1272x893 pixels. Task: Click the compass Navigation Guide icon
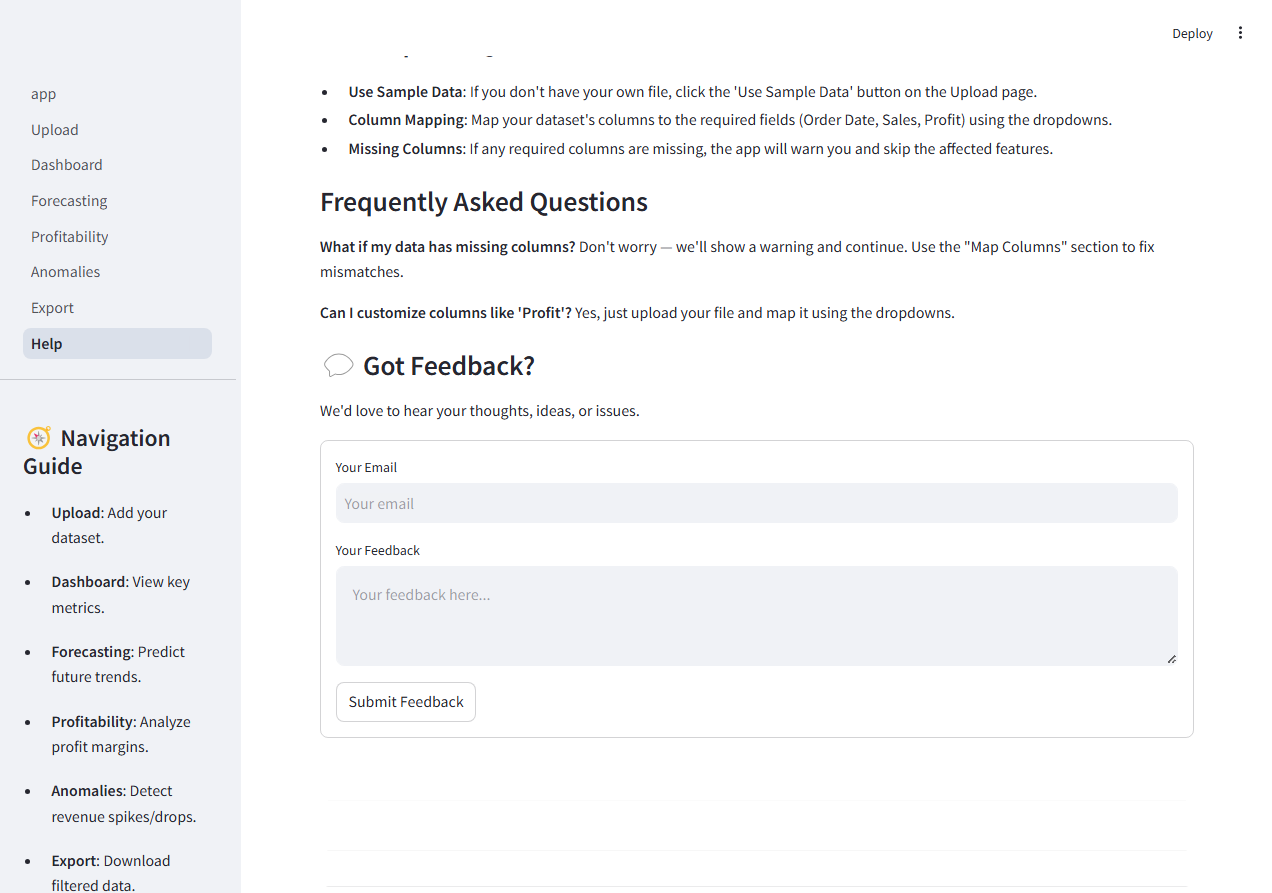click(x=38, y=437)
